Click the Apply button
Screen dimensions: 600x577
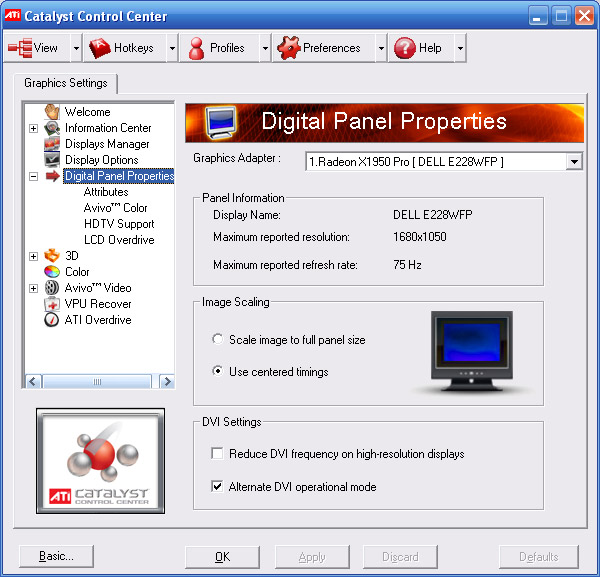(312, 557)
